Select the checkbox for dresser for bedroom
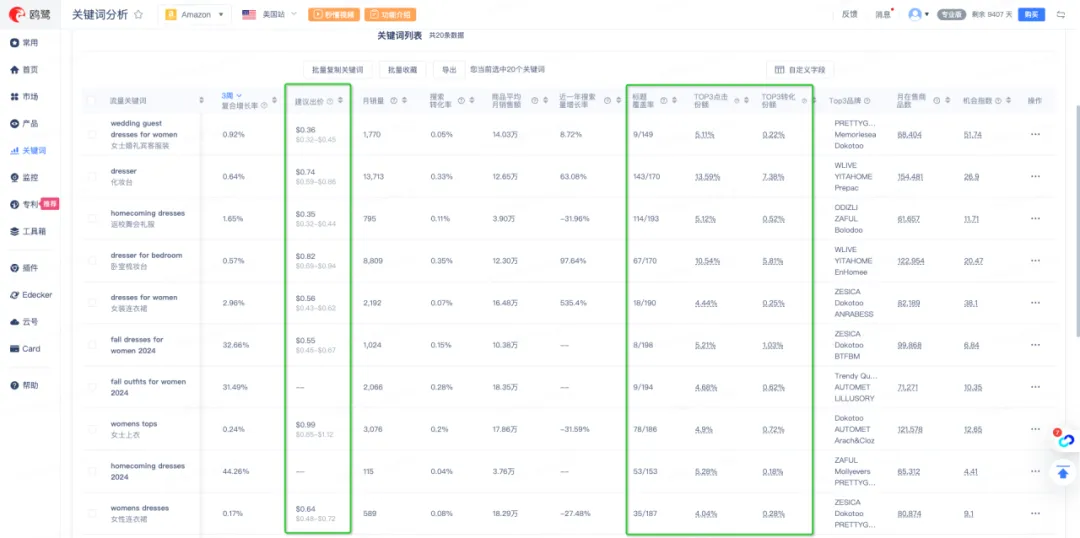The image size is (1080, 538). 92,260
